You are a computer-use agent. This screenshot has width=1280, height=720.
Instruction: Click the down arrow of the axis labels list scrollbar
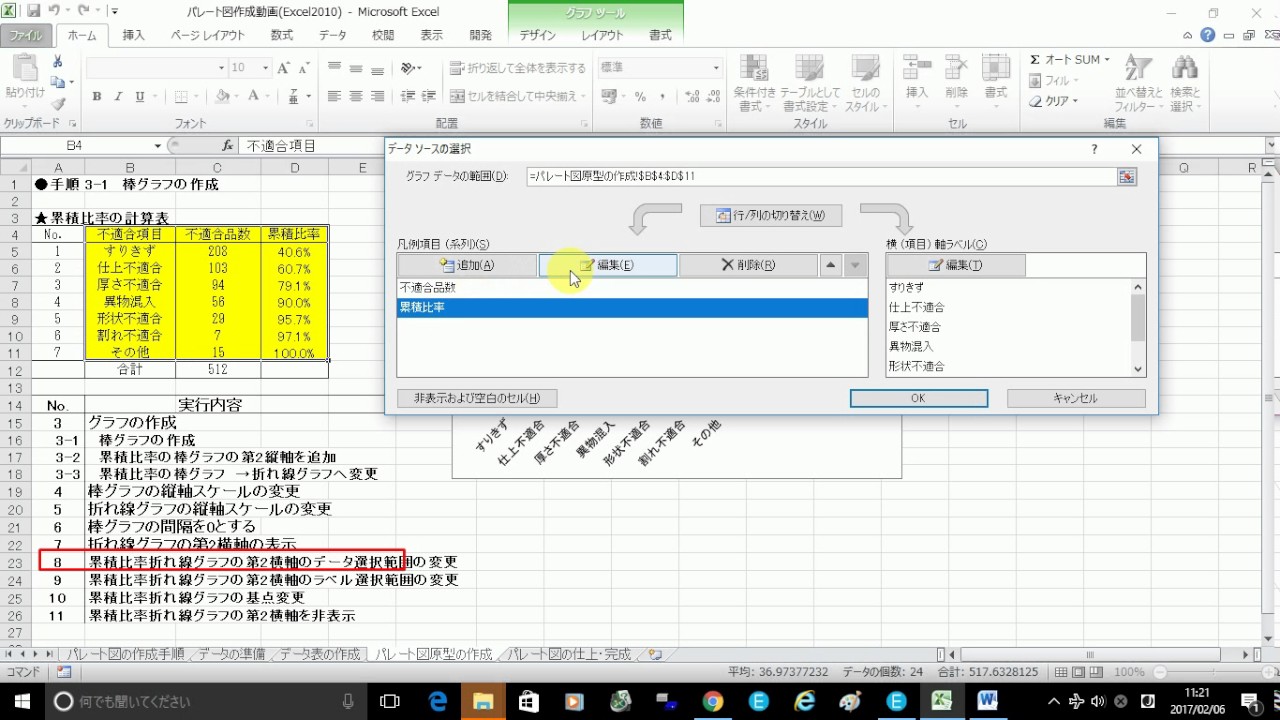(1137, 368)
